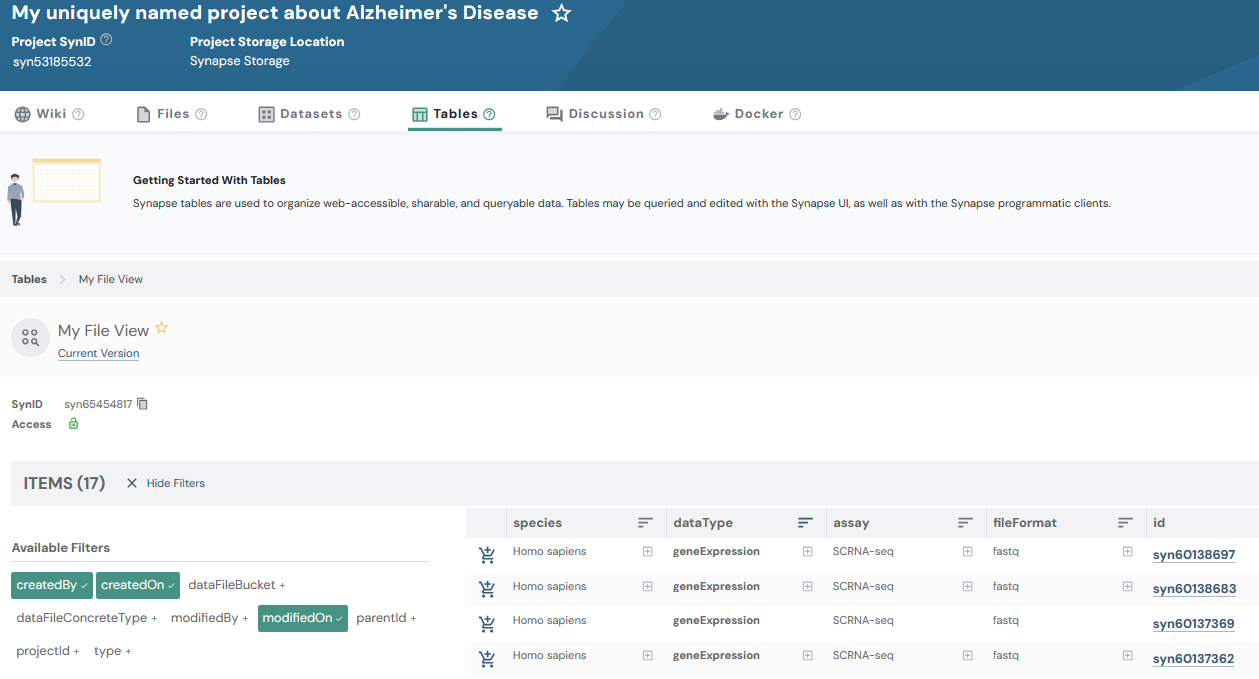This screenshot has height=679, width=1259.
Task: Switch to the Files tab
Action: click(x=172, y=114)
